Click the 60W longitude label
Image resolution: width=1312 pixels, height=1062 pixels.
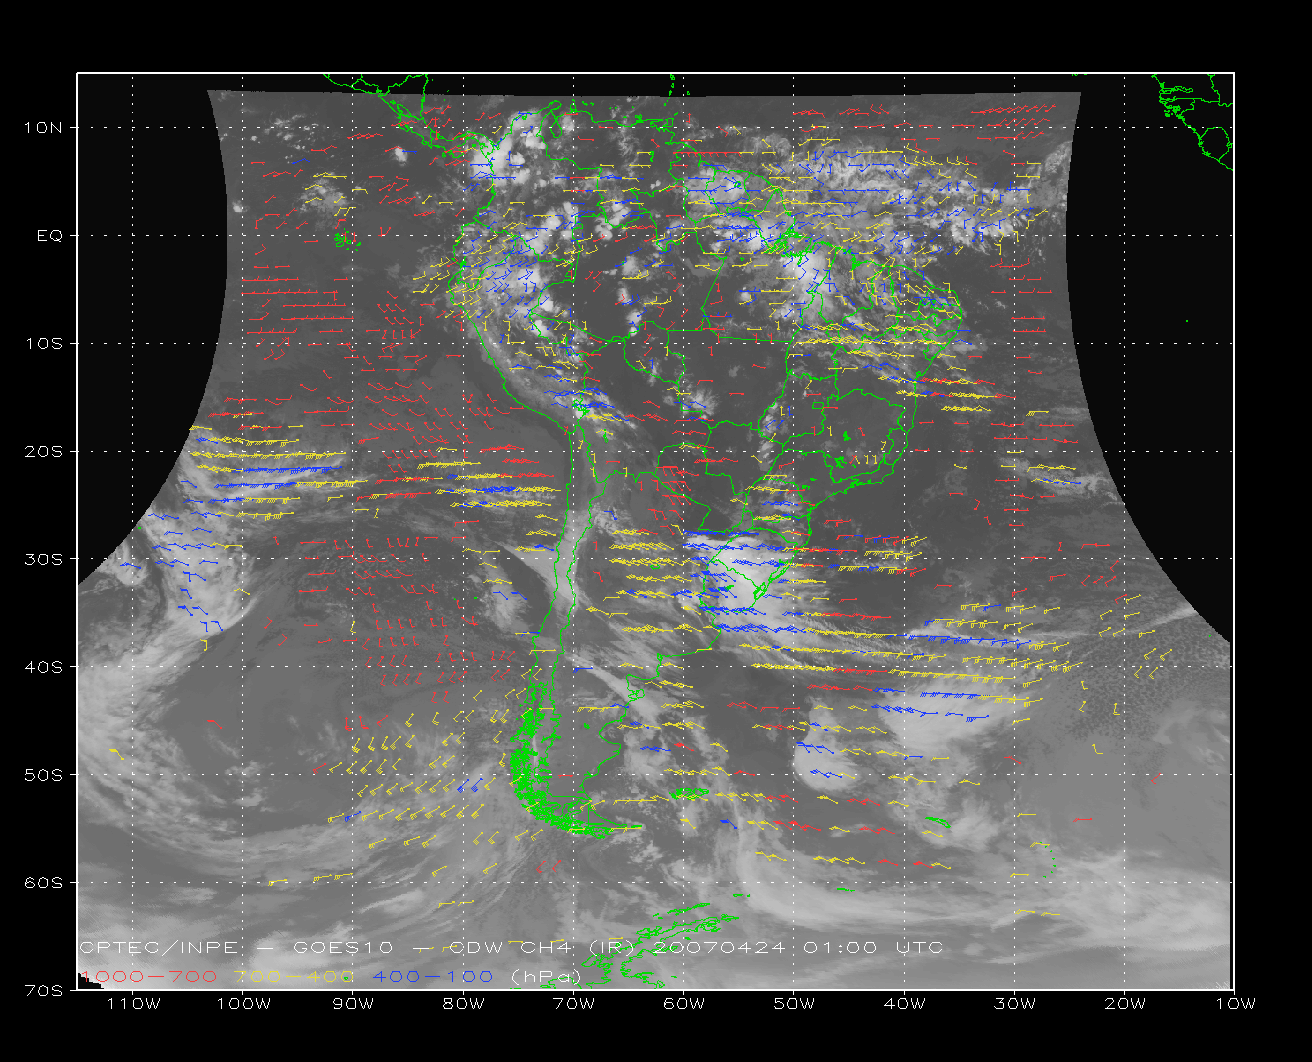[x=683, y=1003]
